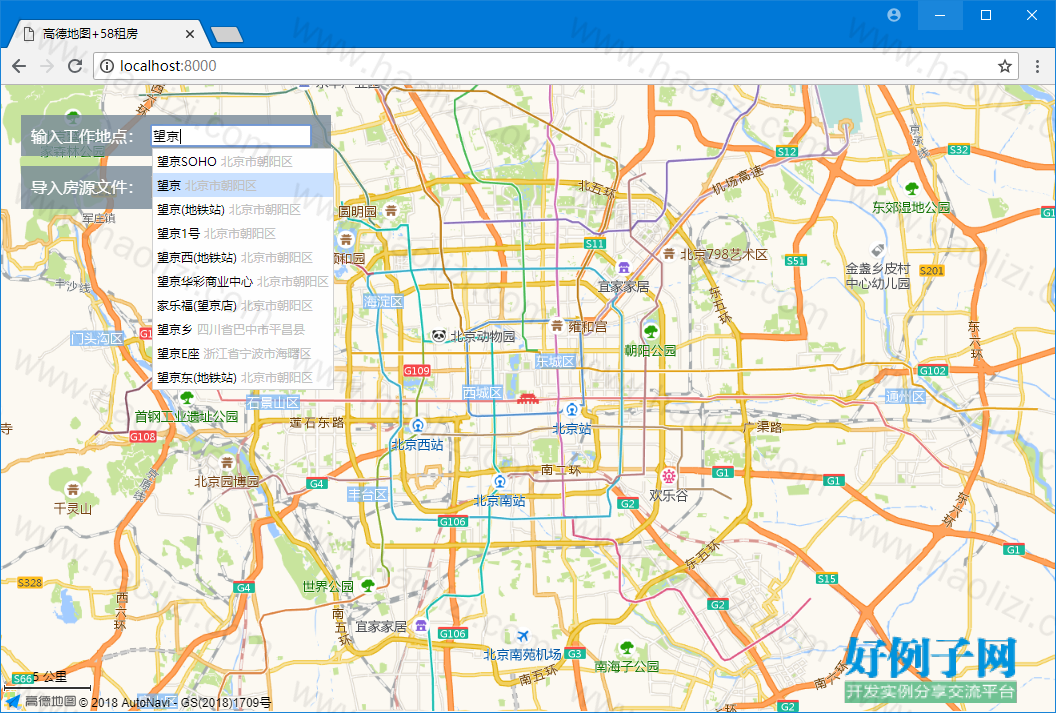The width and height of the screenshot is (1056, 713).
Task: Choose suggestion 望京E座
Action: [243, 353]
